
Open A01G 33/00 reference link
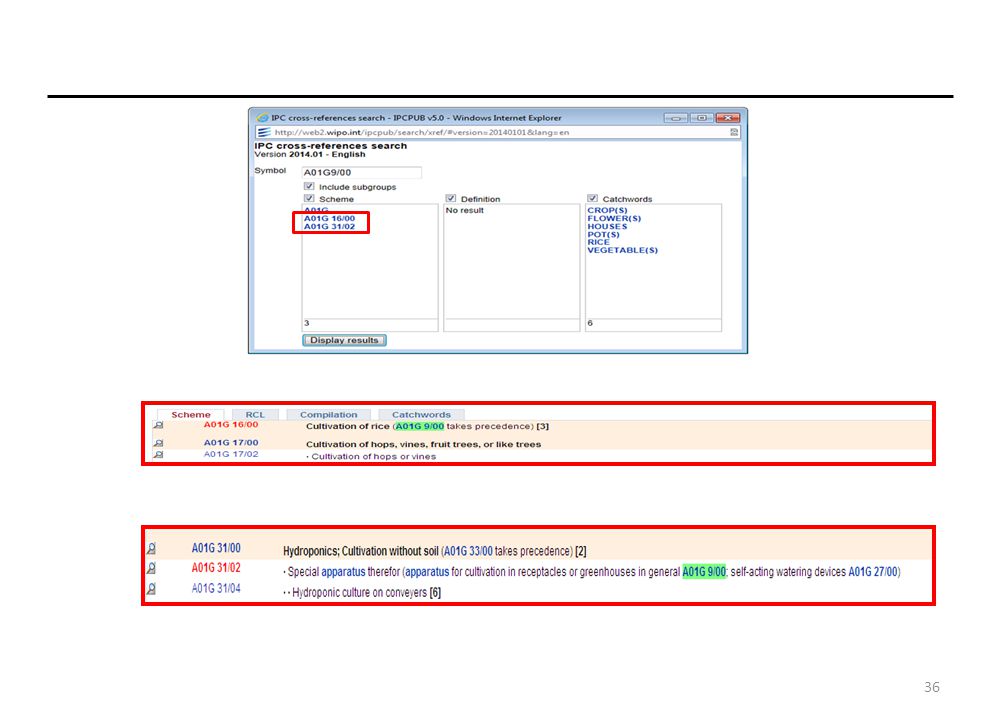[x=468, y=551]
